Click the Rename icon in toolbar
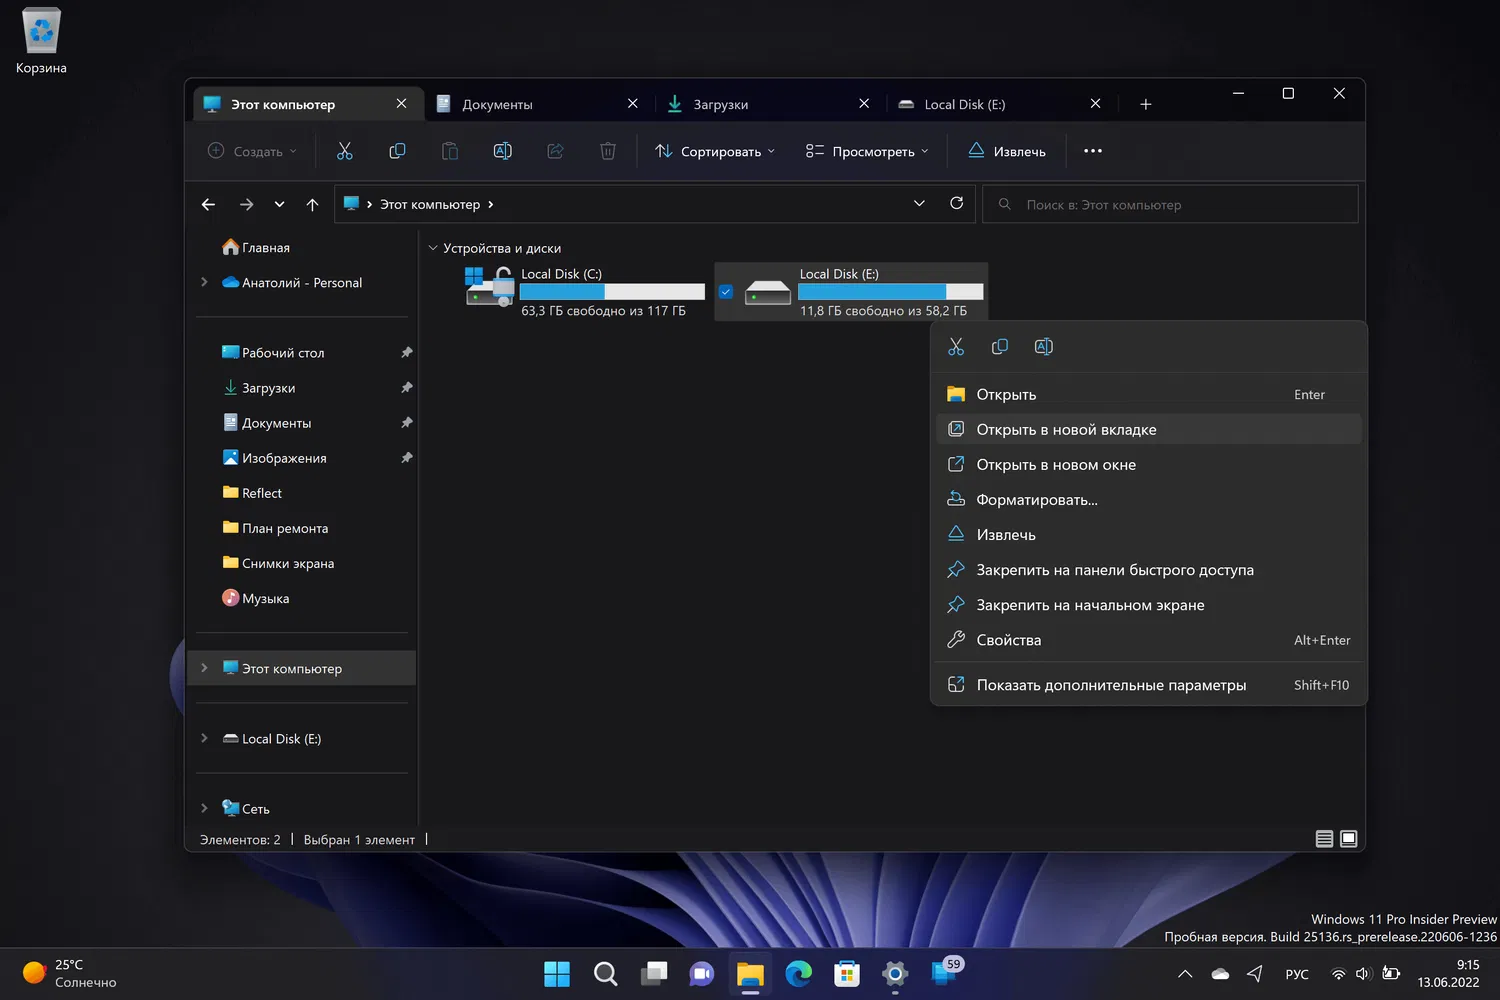 coord(503,151)
